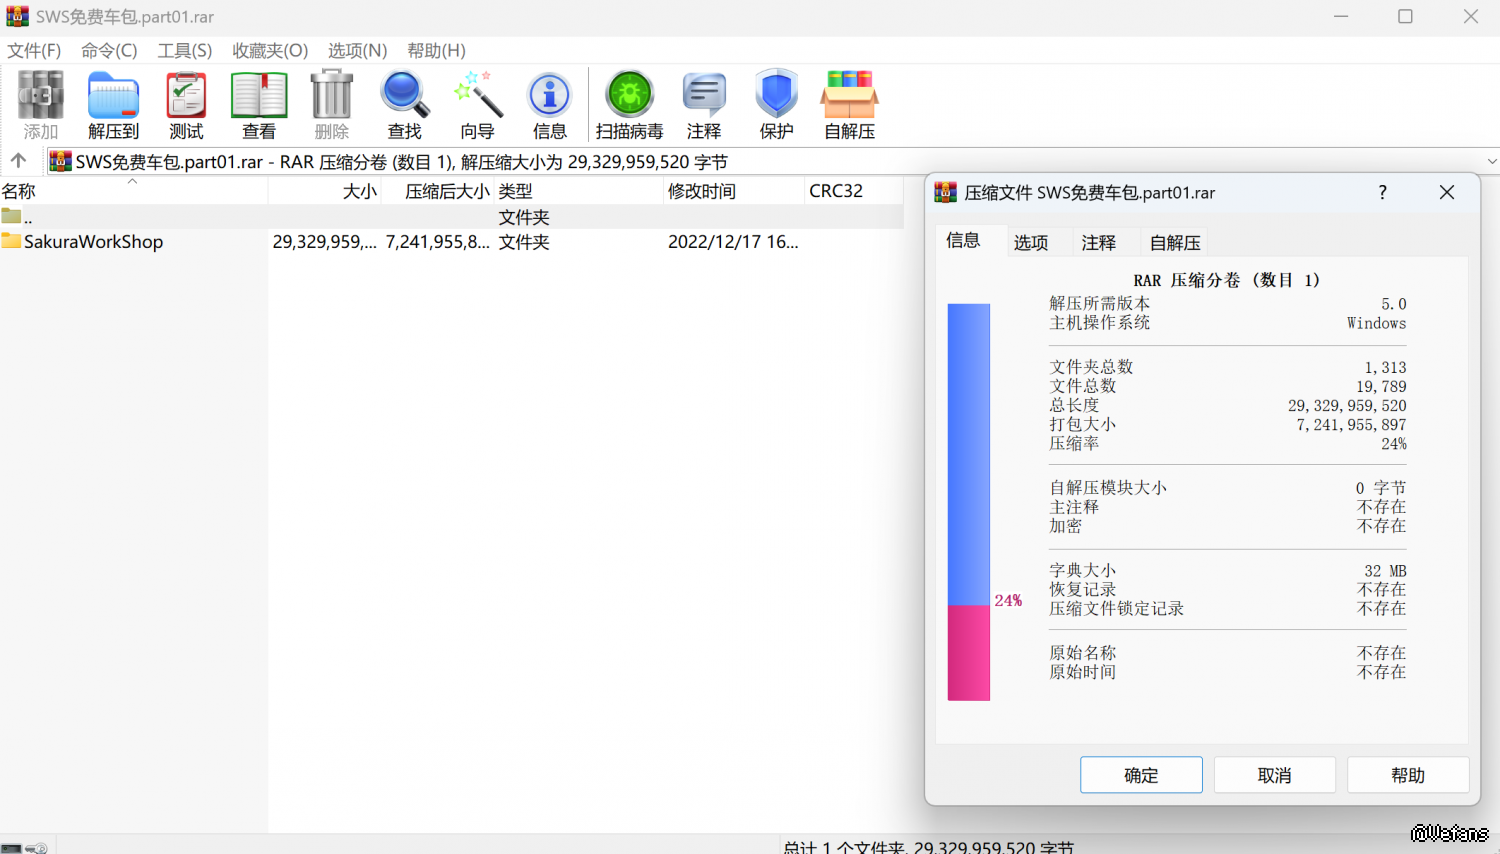The image size is (1500, 854).
Task: Click the 自解压 (SFX) toolbar icon
Action: (849, 104)
